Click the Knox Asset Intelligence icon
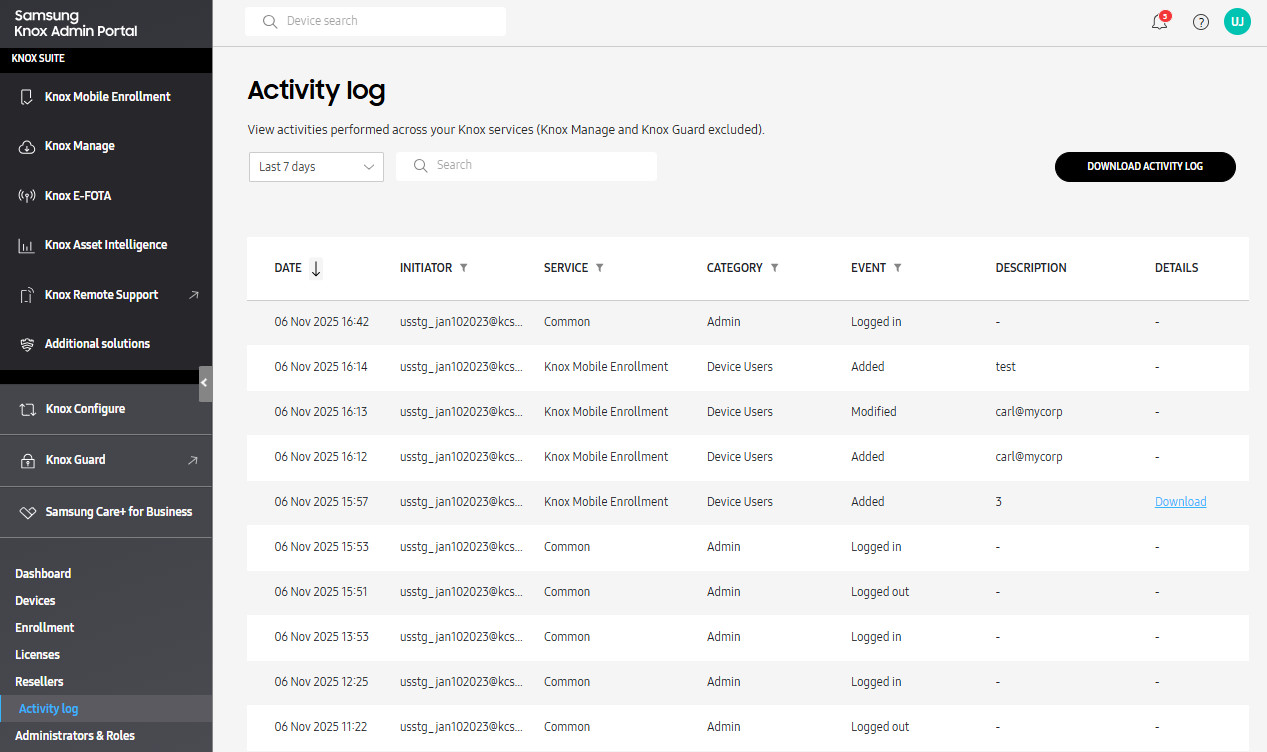Viewport: 1267px width, 752px height. (x=25, y=245)
